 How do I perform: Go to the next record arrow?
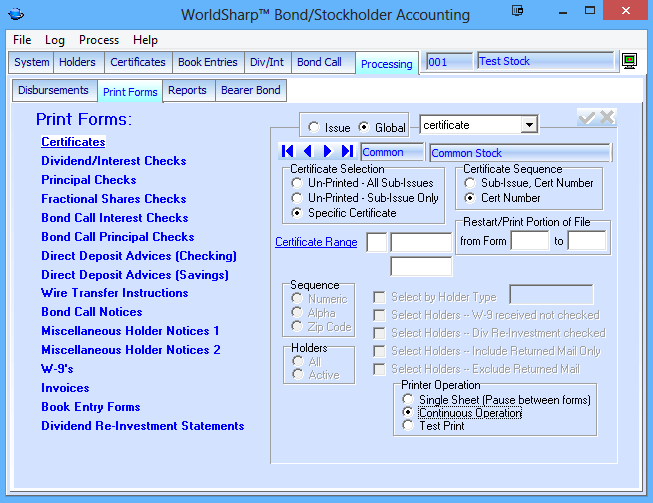pyautogui.click(x=327, y=152)
